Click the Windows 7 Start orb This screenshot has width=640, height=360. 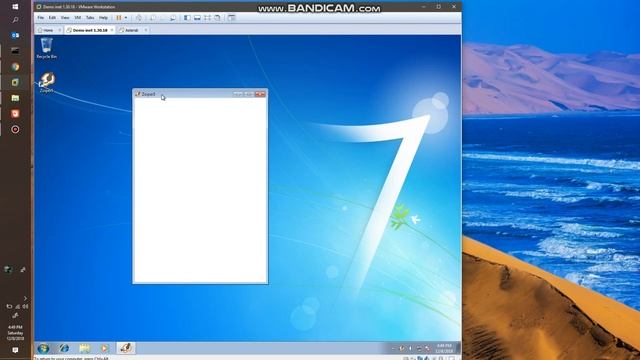coord(43,348)
